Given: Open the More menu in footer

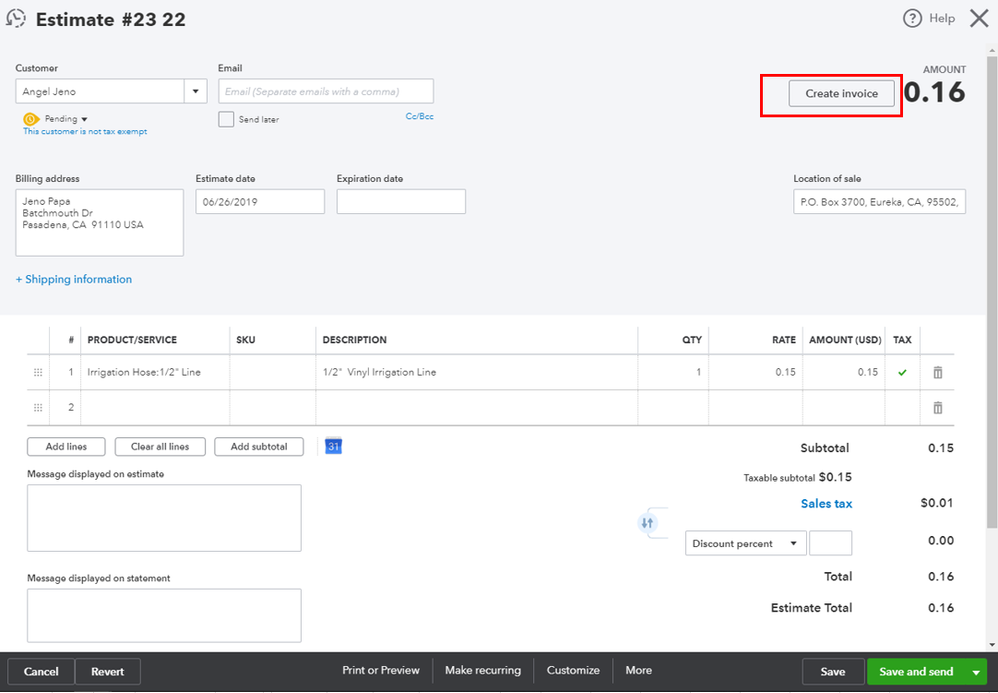Looking at the screenshot, I should 638,670.
